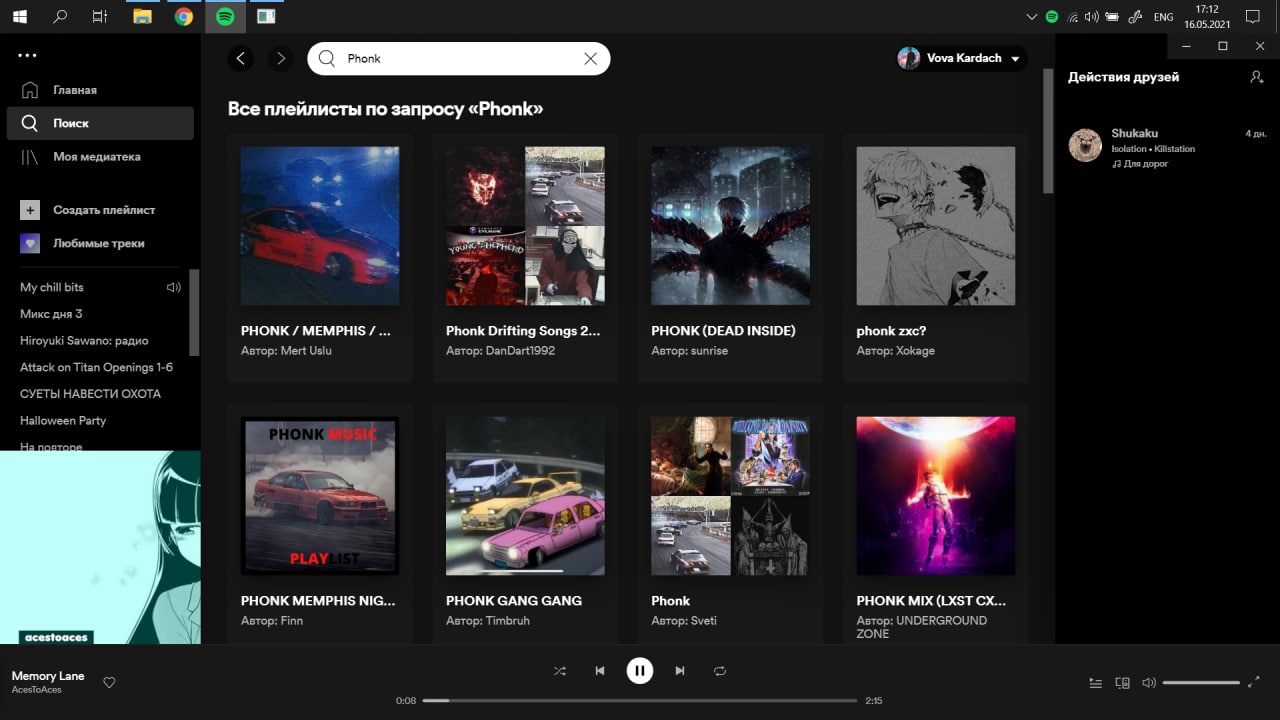Open the phonk zxc? playlist
Image resolution: width=1280 pixels, height=720 pixels.
[935, 257]
